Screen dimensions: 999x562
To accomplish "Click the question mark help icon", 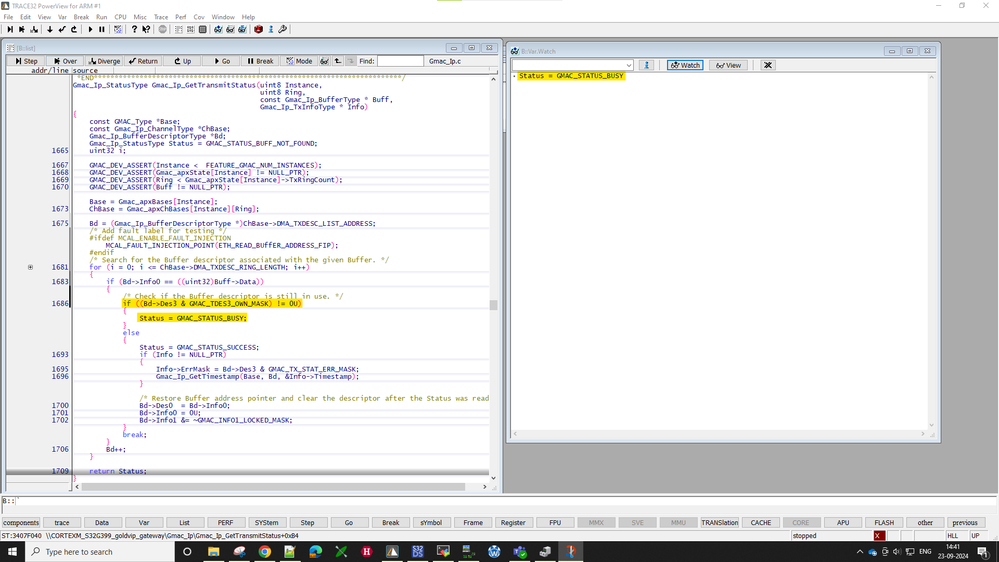I will (x=134, y=29).
